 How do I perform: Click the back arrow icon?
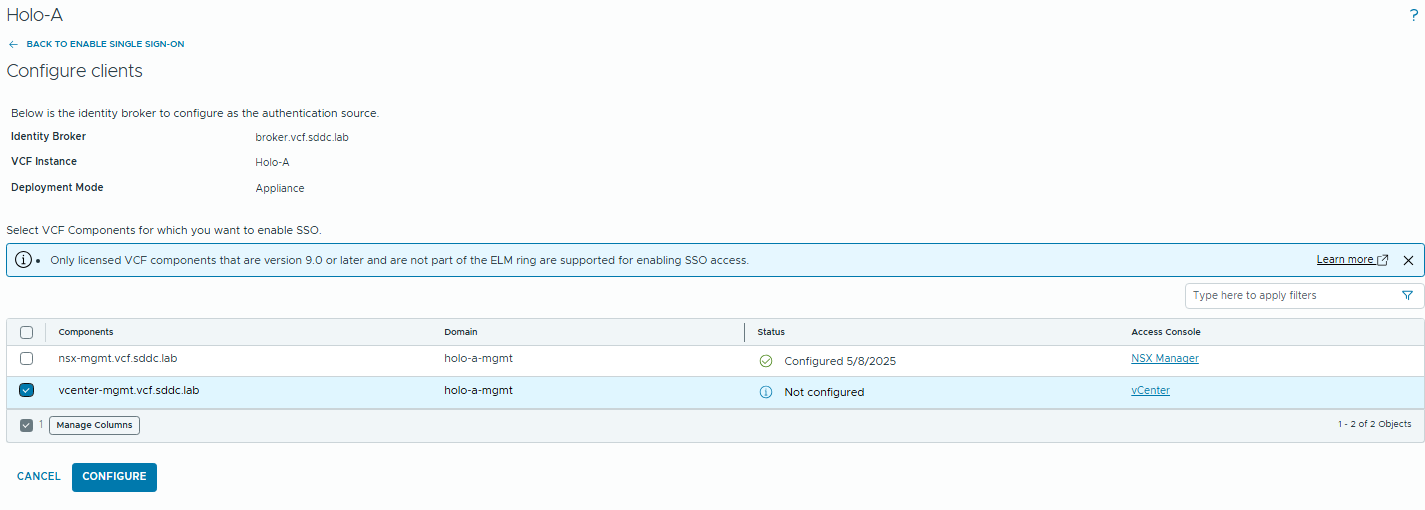tap(13, 45)
